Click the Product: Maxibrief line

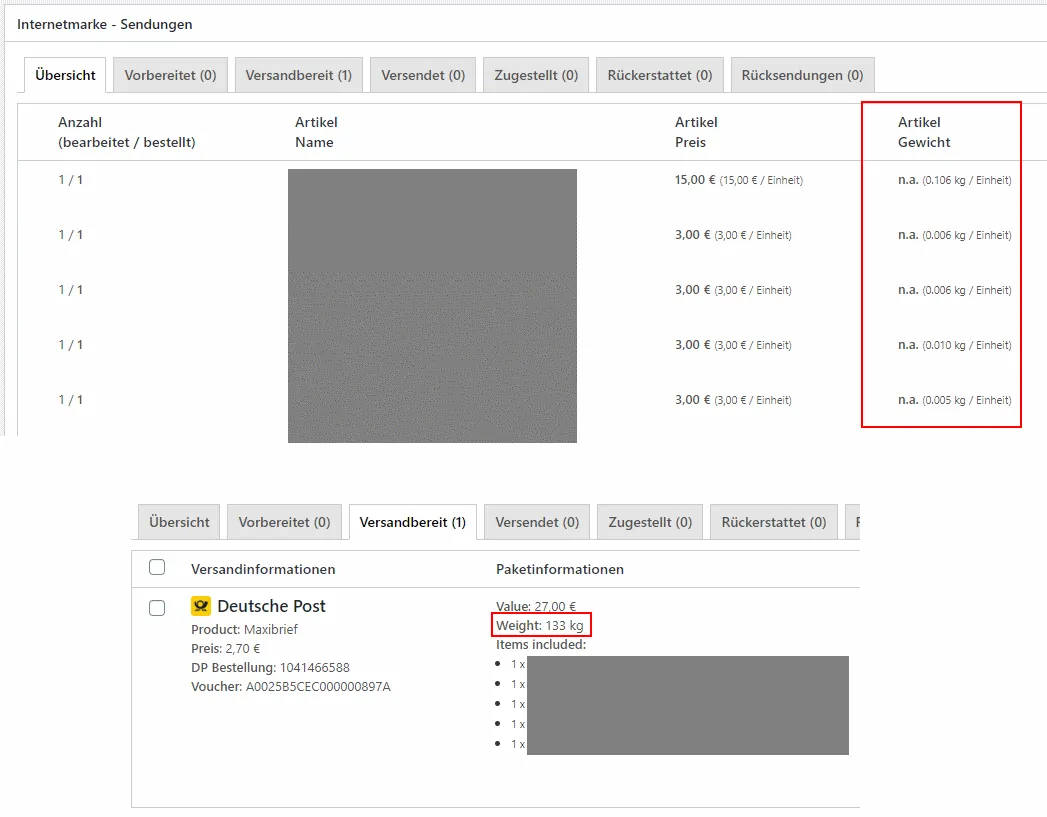click(244, 629)
